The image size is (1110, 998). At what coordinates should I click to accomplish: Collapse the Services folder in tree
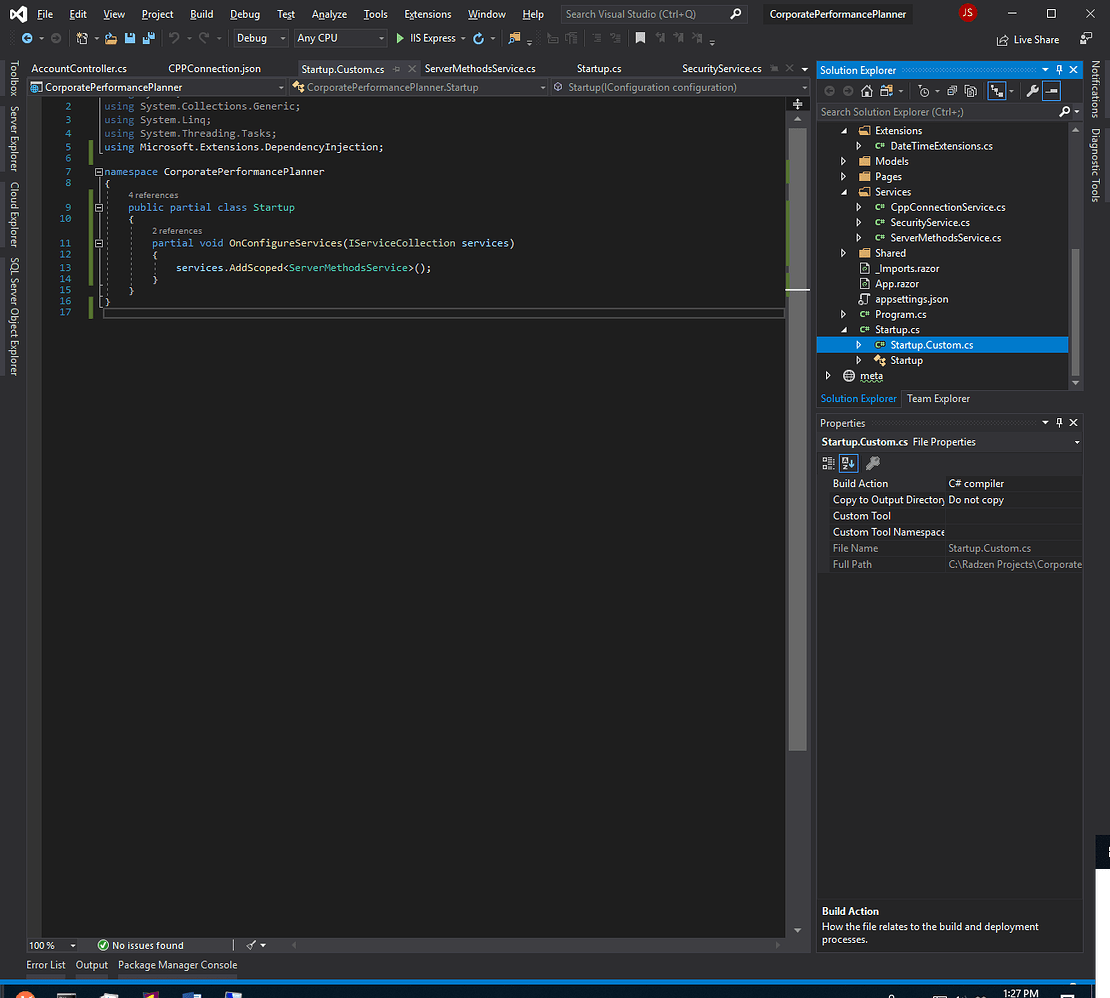click(844, 192)
